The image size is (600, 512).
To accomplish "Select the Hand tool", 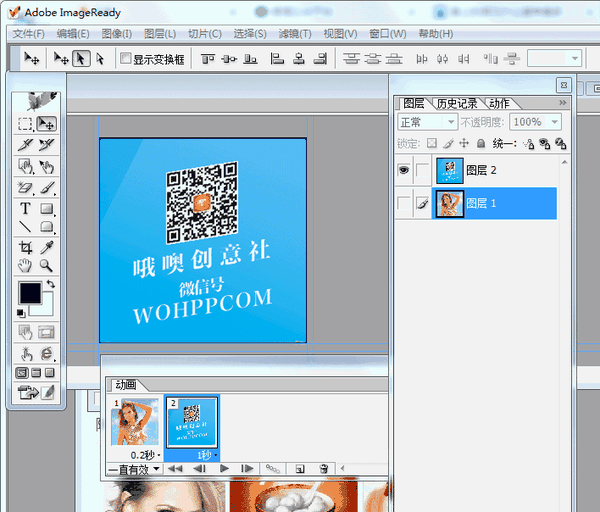I will coord(25,266).
